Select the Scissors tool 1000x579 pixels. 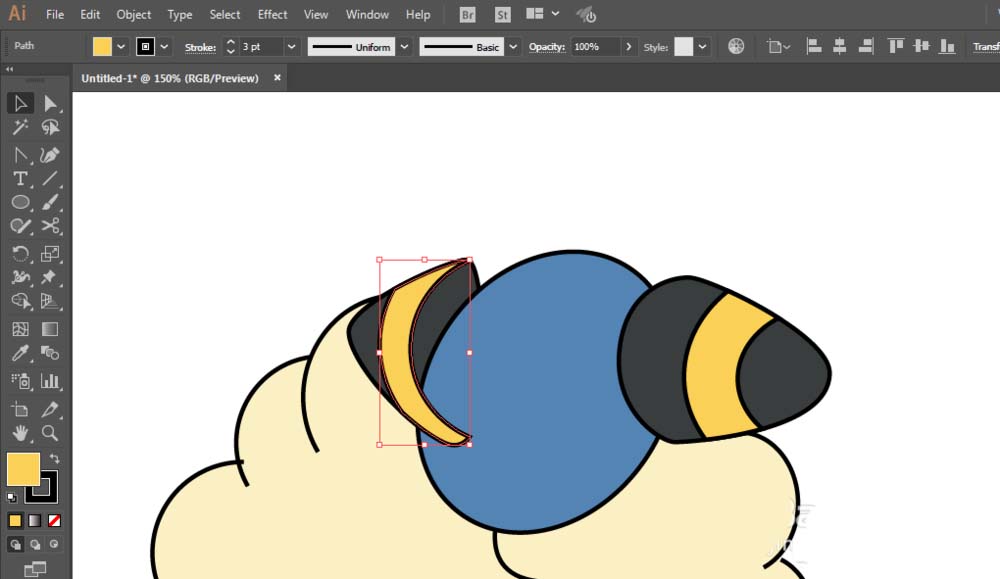[50, 226]
